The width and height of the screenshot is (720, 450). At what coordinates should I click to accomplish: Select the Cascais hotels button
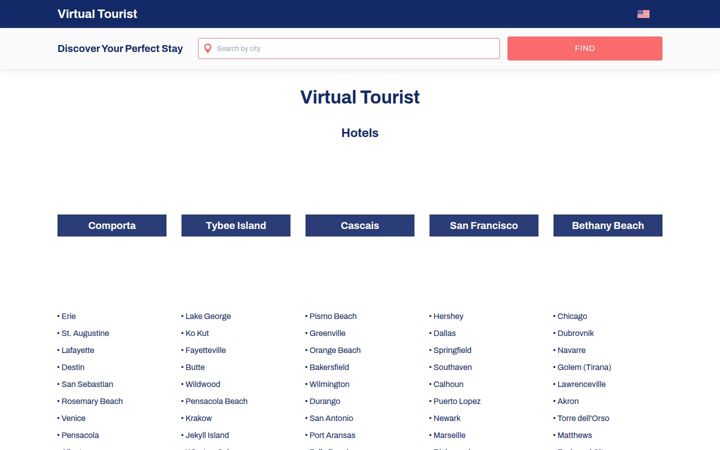coord(360,225)
